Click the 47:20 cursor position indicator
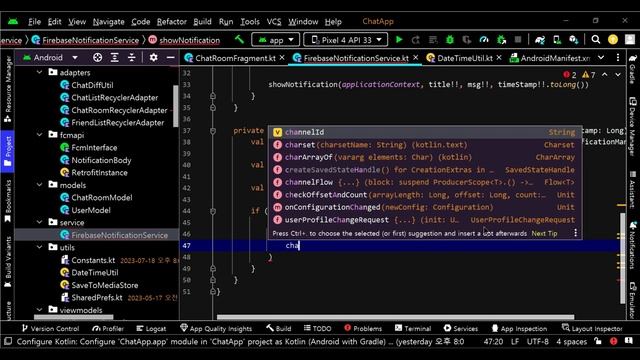 tap(493, 341)
